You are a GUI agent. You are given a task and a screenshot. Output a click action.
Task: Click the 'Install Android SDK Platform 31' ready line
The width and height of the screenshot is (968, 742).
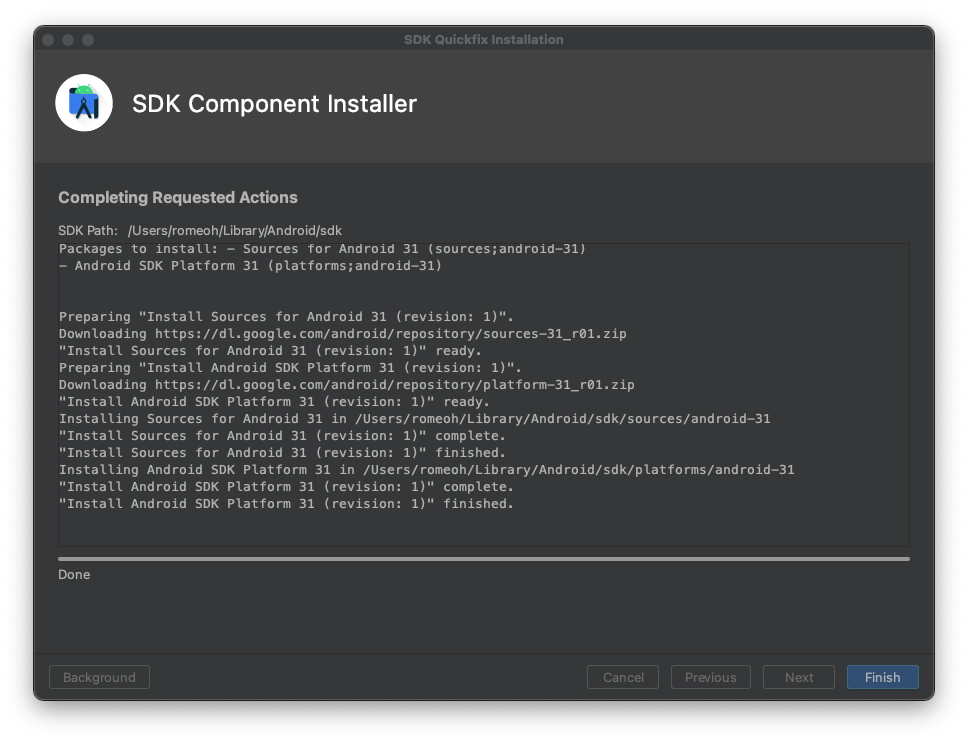pyautogui.click(x=274, y=401)
